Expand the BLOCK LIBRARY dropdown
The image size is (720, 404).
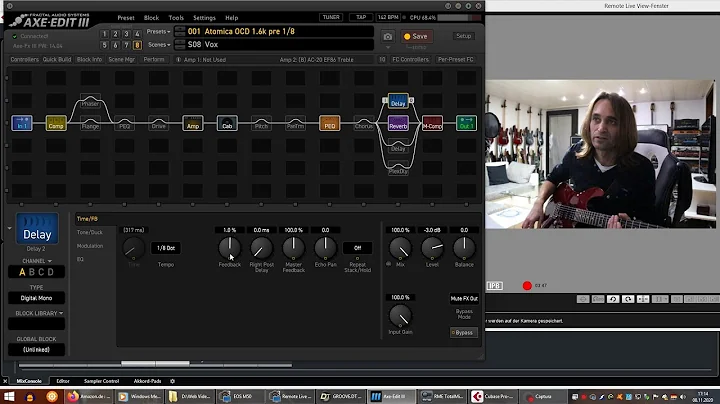39,313
